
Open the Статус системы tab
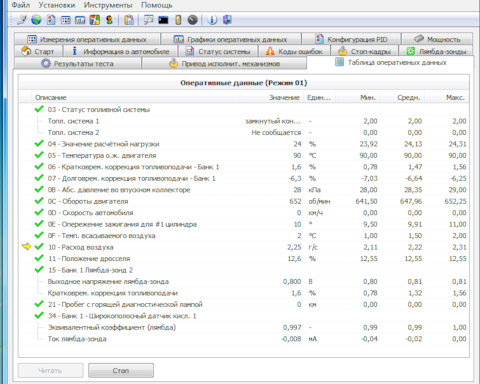tap(218, 51)
